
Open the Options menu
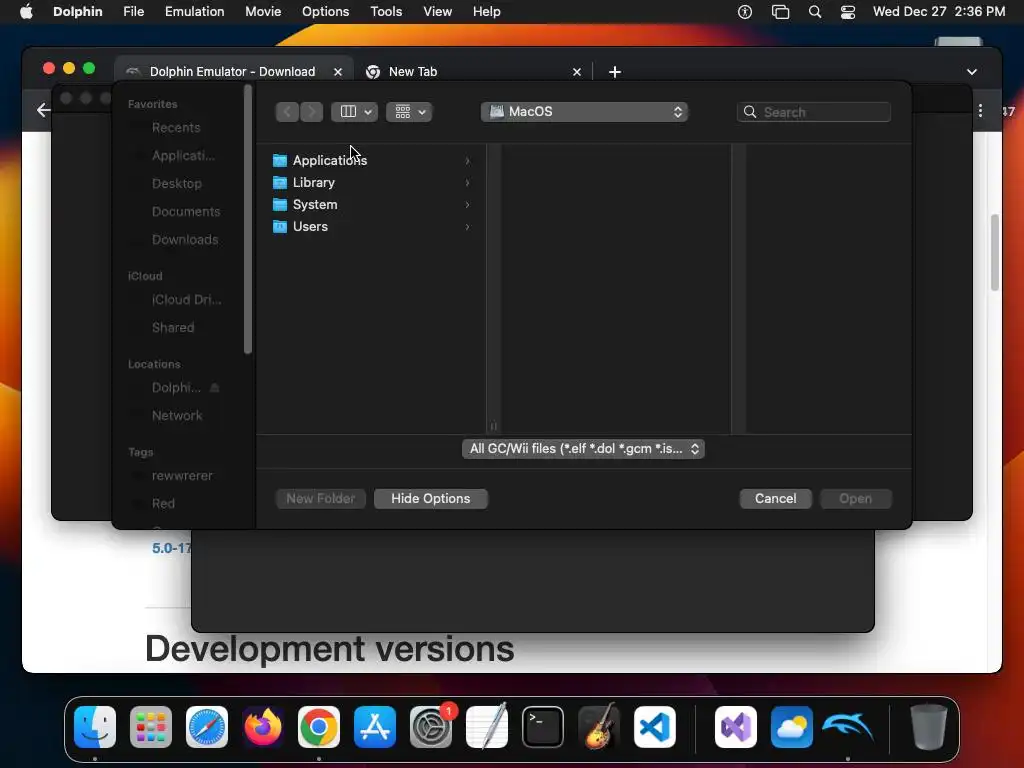[x=325, y=12]
